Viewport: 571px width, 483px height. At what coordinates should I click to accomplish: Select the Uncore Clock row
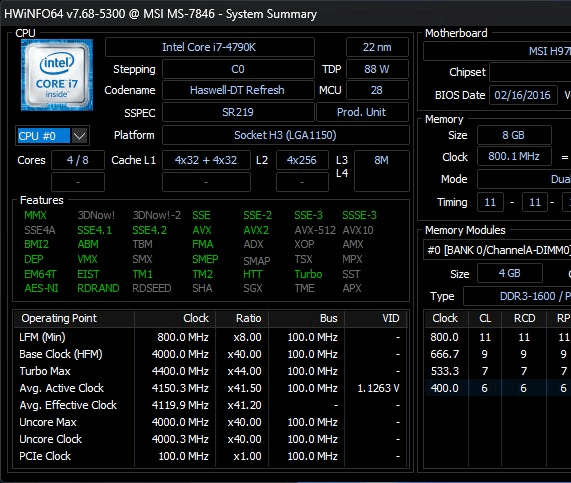tap(210, 439)
